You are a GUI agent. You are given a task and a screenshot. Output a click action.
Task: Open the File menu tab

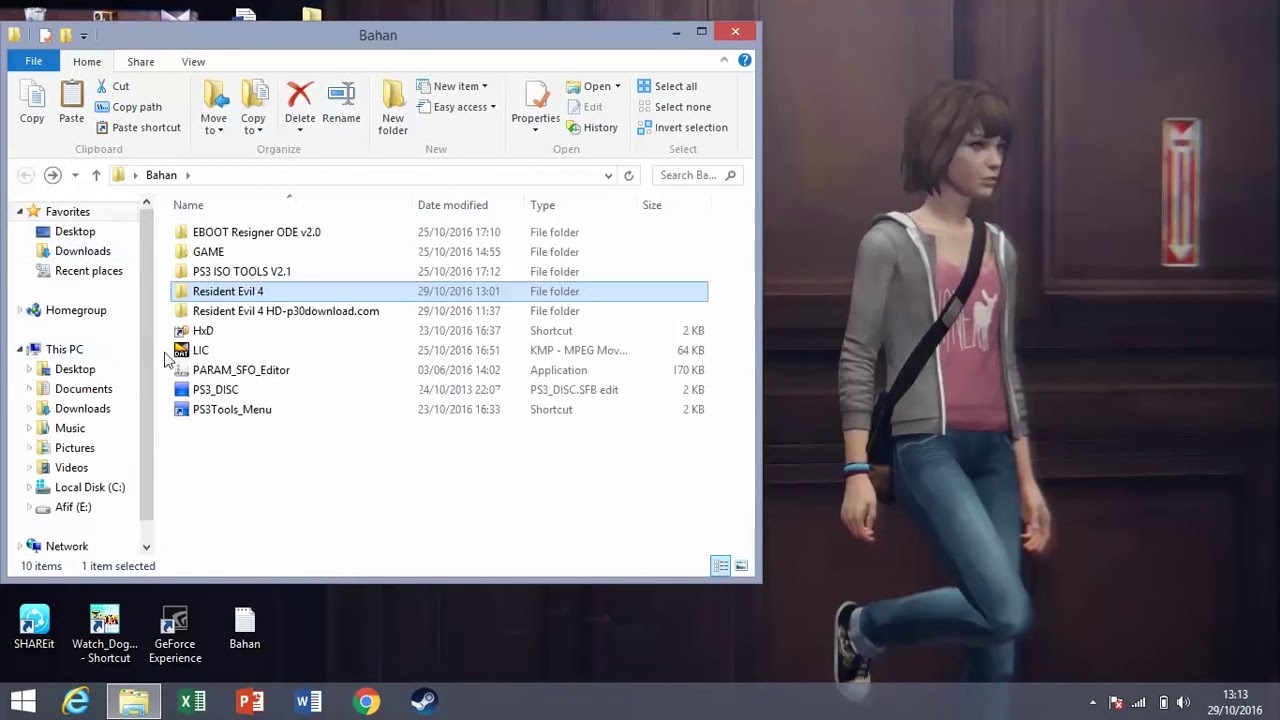click(33, 61)
